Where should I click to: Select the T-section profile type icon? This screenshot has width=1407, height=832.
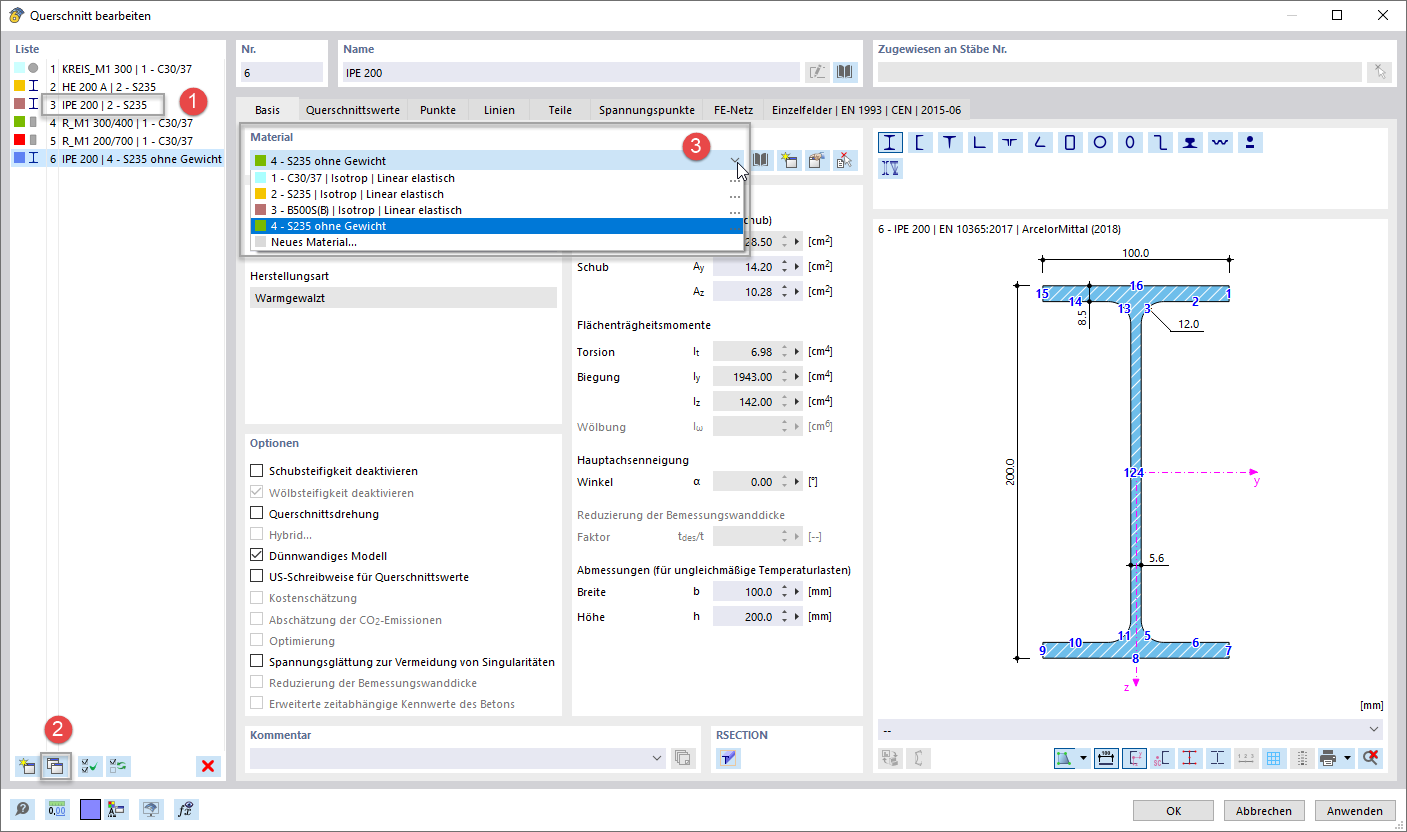point(949,142)
